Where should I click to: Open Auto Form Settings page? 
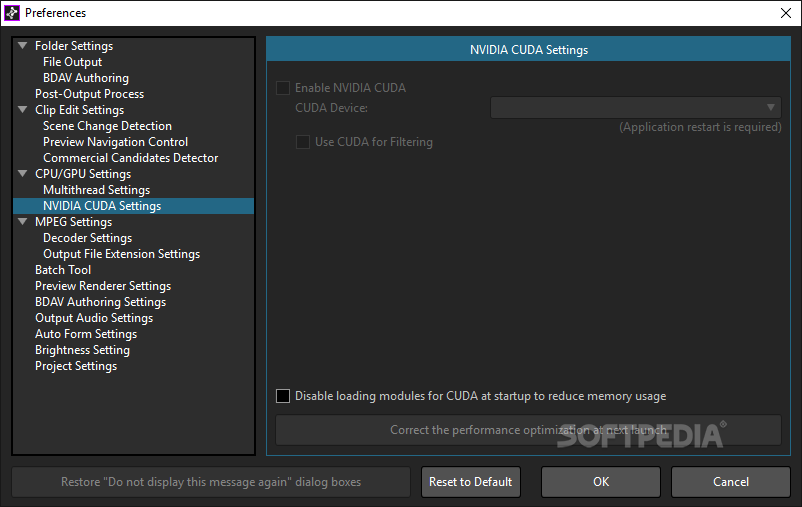(86, 334)
